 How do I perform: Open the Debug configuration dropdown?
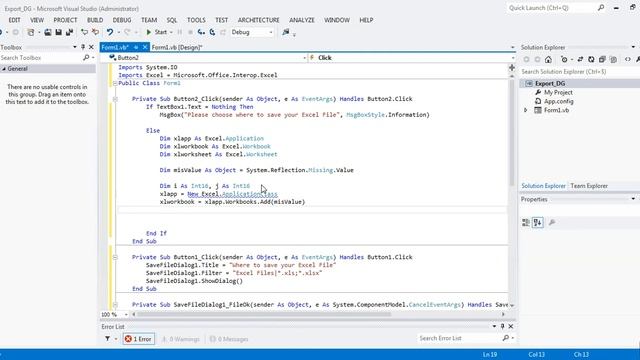(271, 32)
